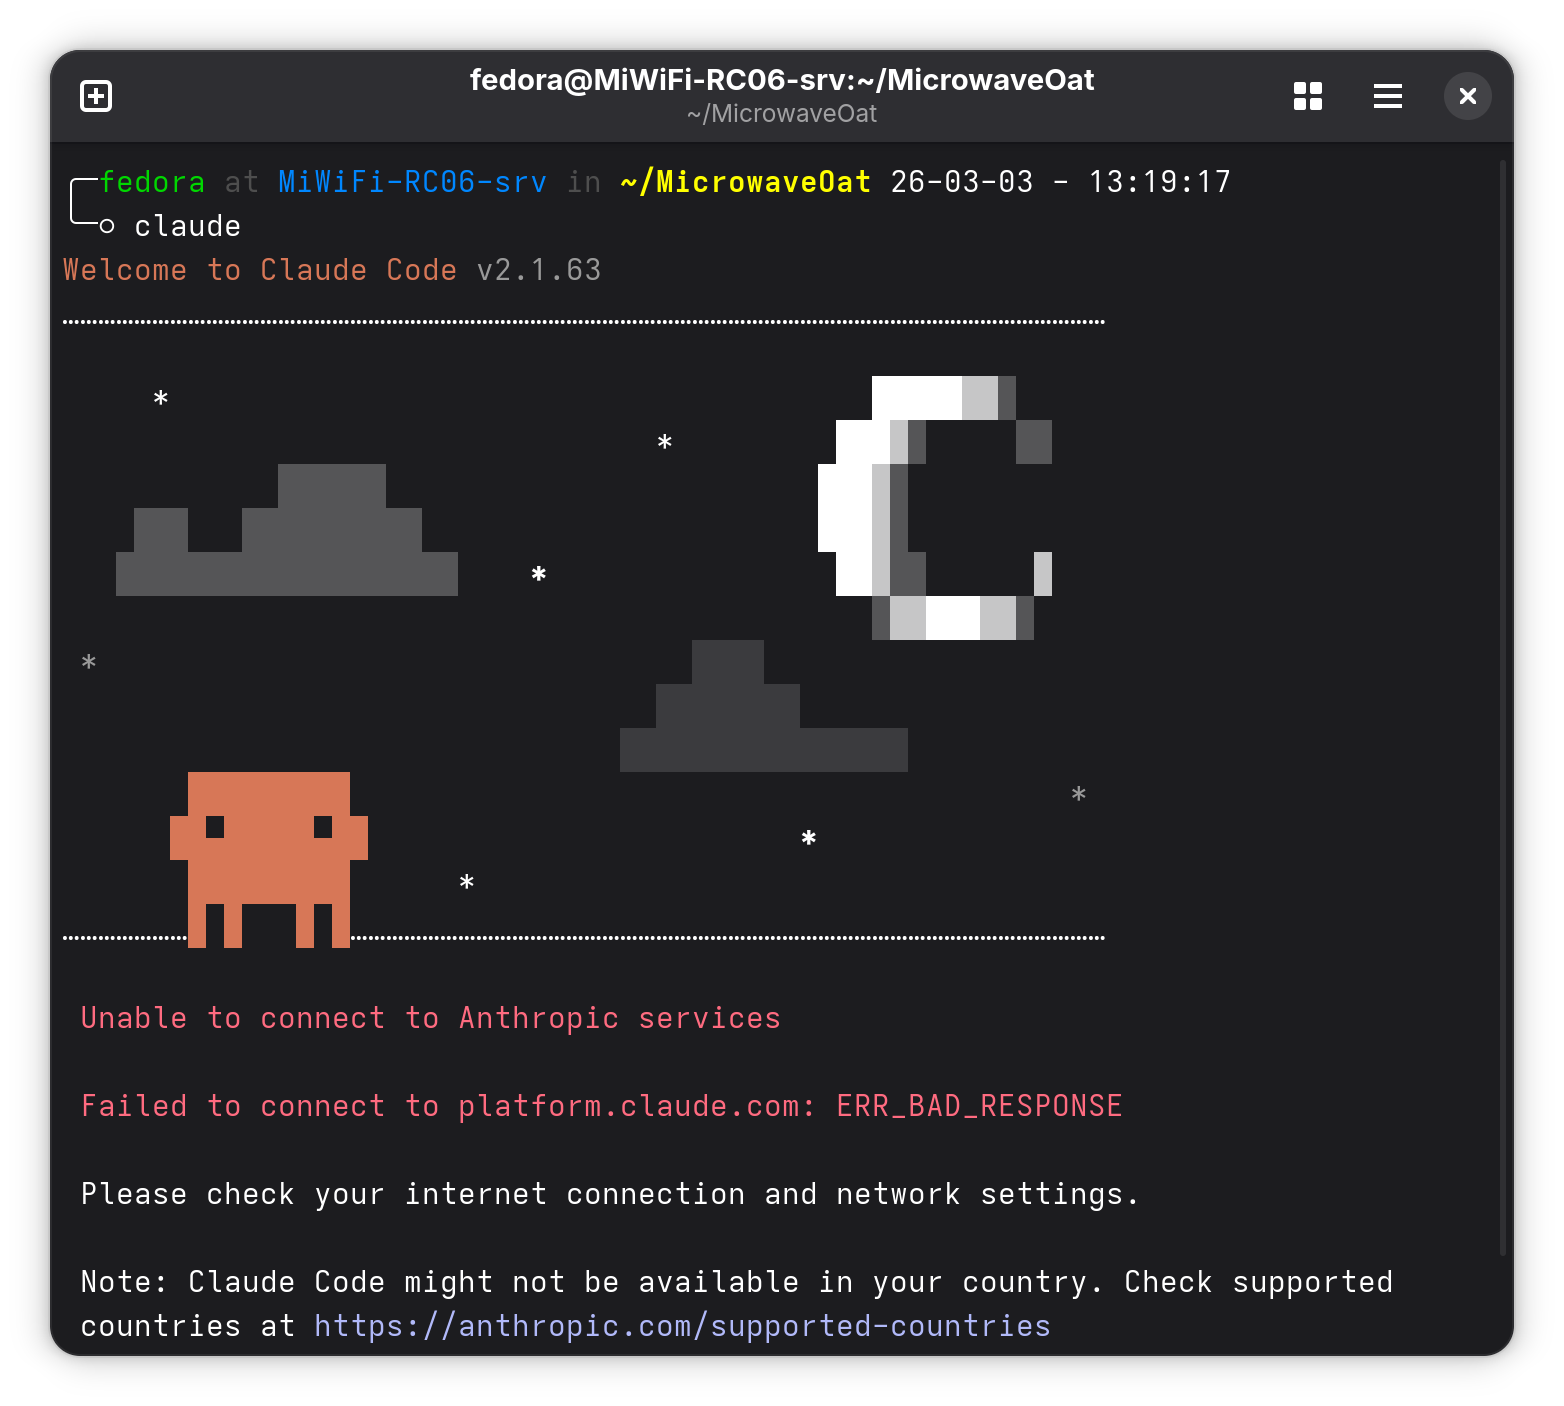Click the 'Unable to connect to Anthropic services' error
The image size is (1564, 1406).
(430, 1018)
